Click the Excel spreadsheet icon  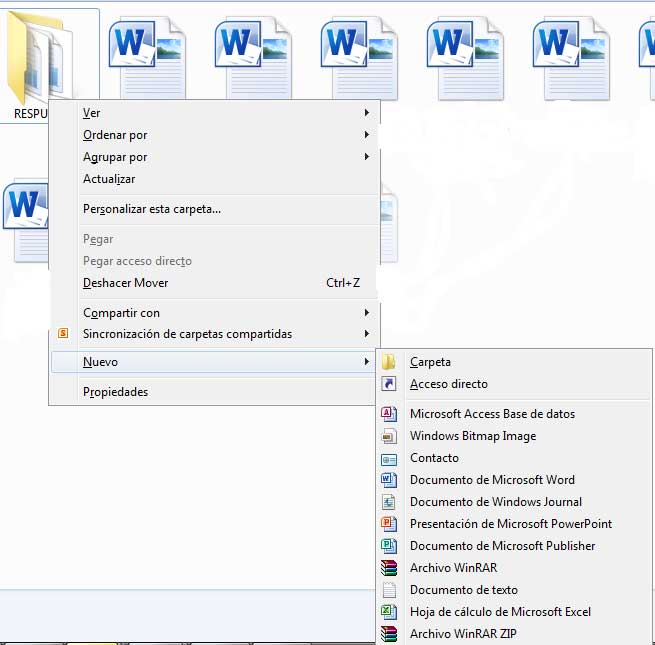[x=388, y=612]
